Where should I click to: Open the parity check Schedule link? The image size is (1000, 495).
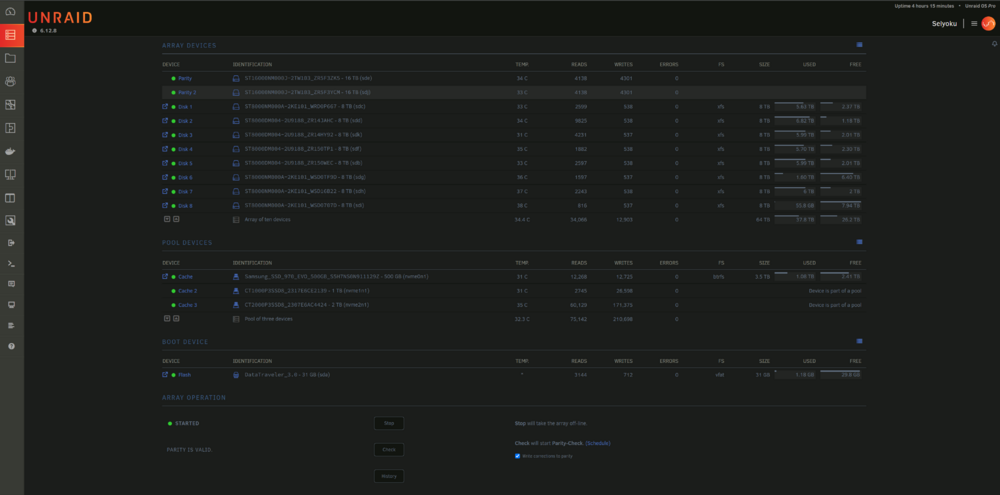[598, 443]
